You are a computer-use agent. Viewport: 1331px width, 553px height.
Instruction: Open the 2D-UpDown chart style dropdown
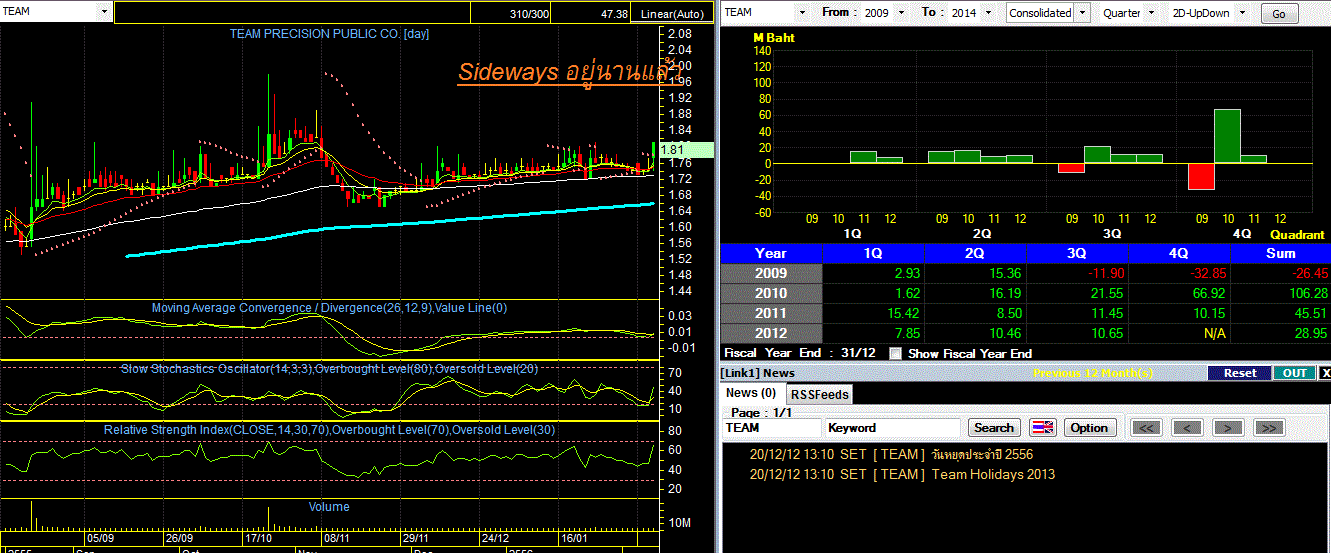pyautogui.click(x=1241, y=13)
